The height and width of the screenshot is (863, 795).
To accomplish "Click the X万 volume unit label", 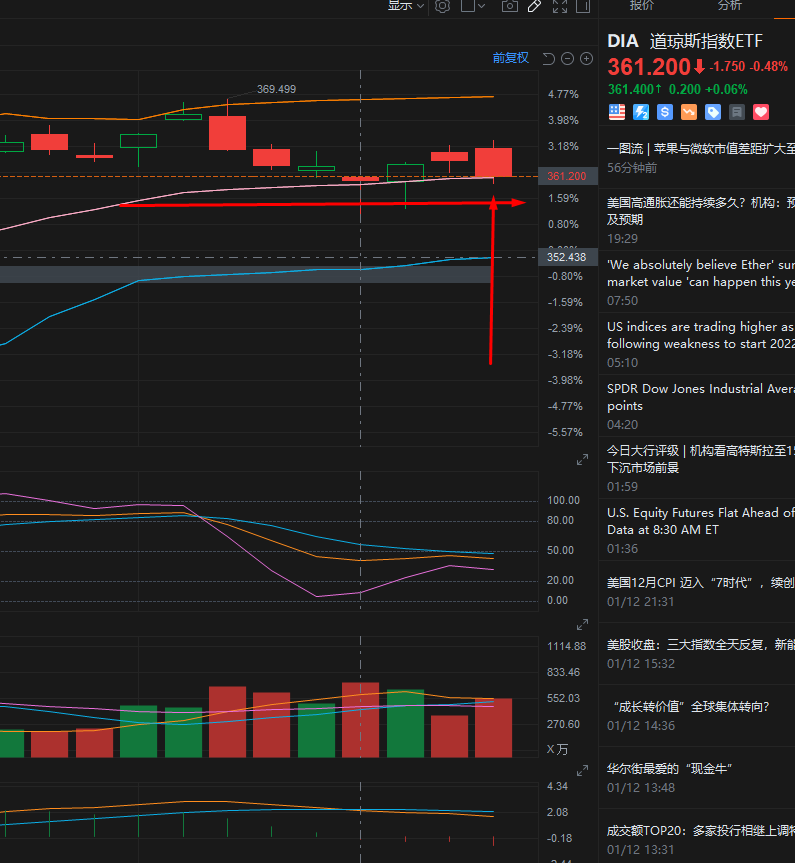I will [557, 749].
